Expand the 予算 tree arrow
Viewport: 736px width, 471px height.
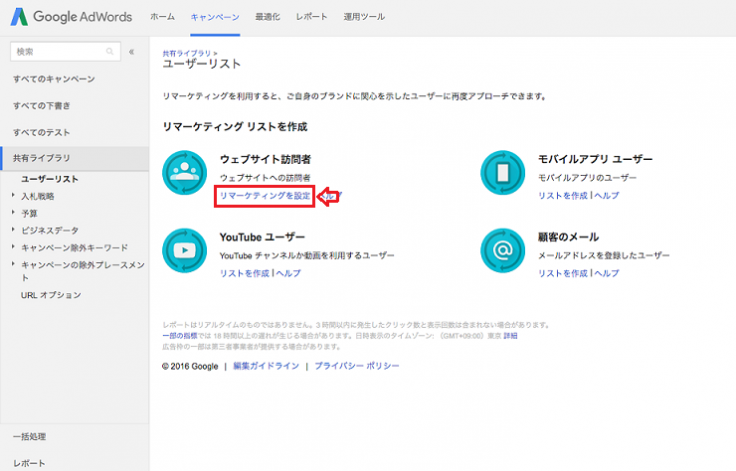point(14,212)
